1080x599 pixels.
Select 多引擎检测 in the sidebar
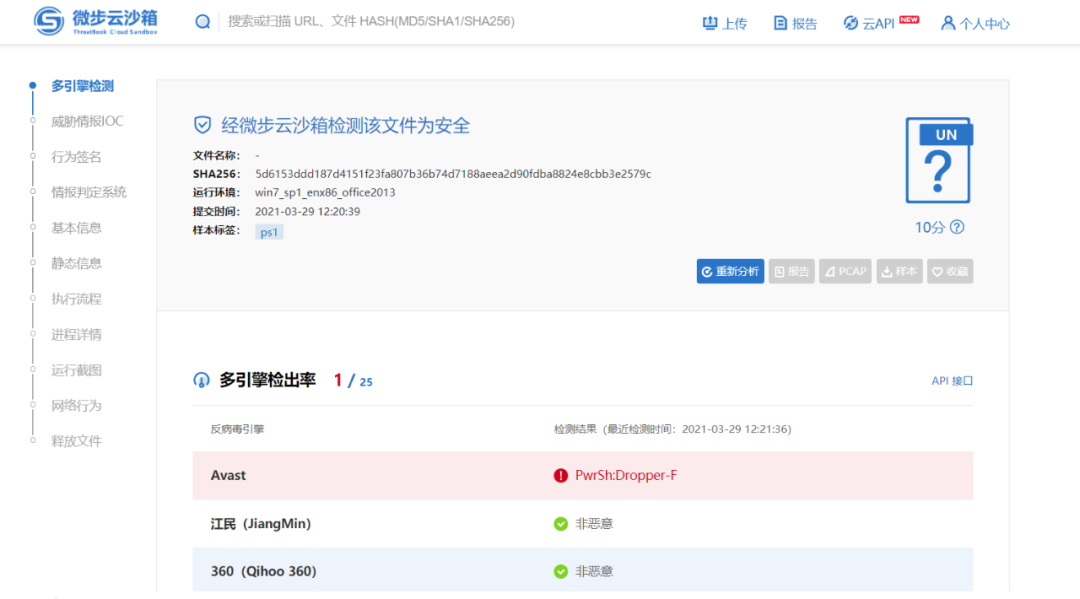[82, 86]
